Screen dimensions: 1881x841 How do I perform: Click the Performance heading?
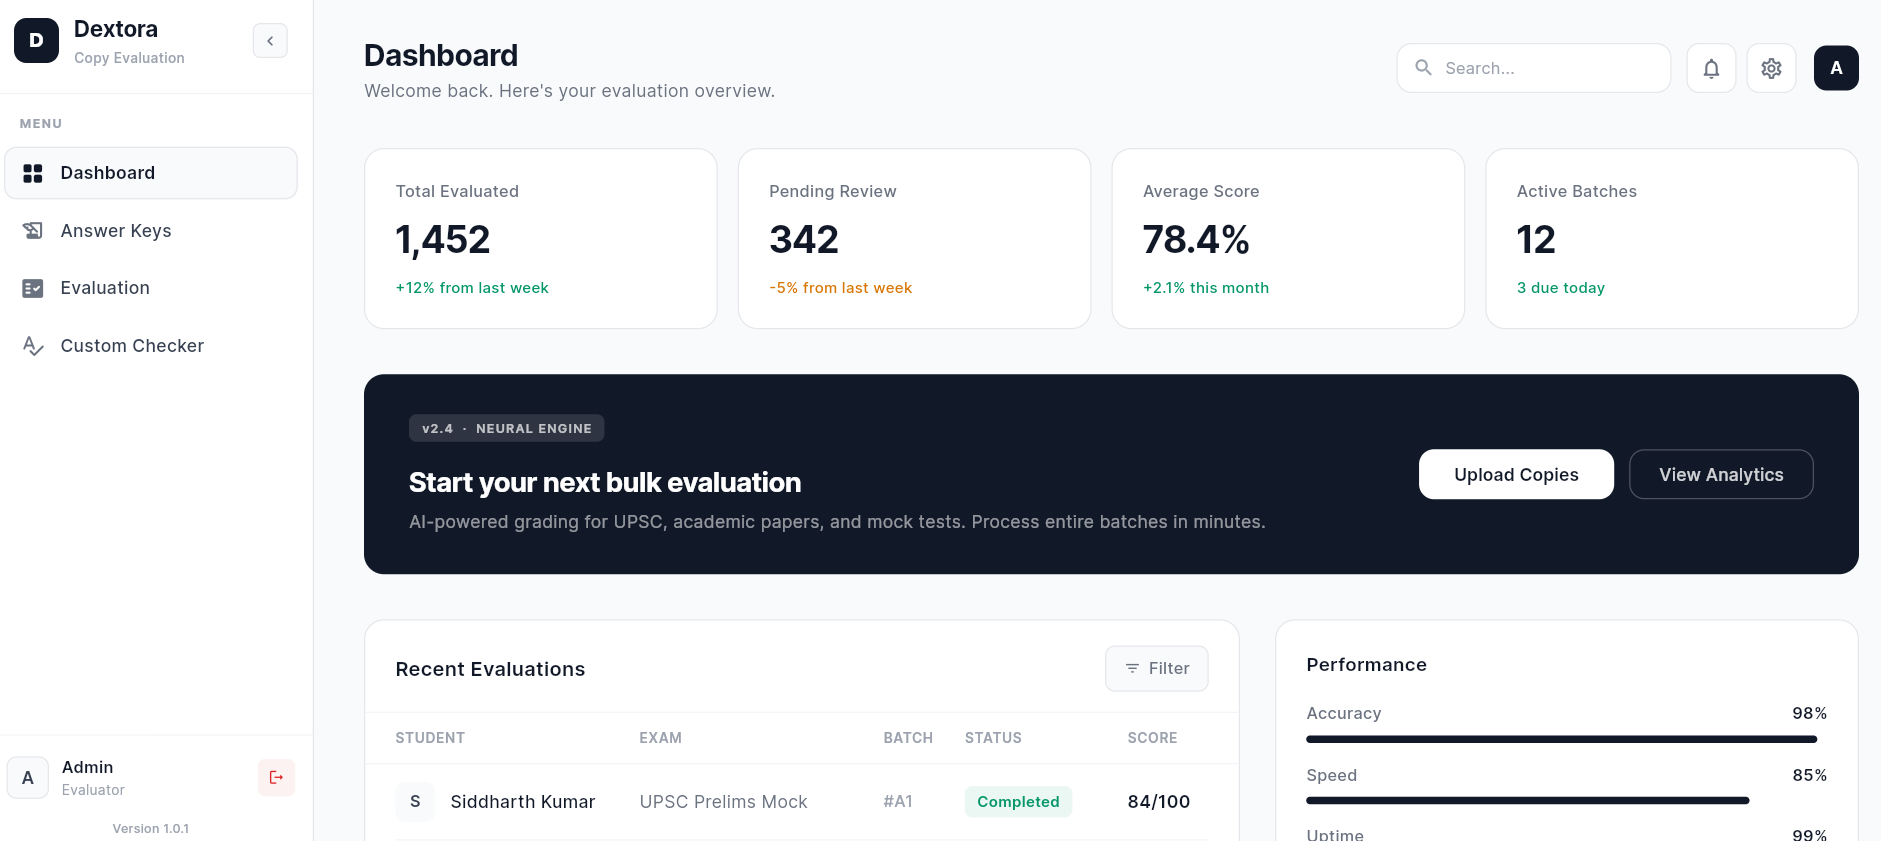pos(1366,665)
